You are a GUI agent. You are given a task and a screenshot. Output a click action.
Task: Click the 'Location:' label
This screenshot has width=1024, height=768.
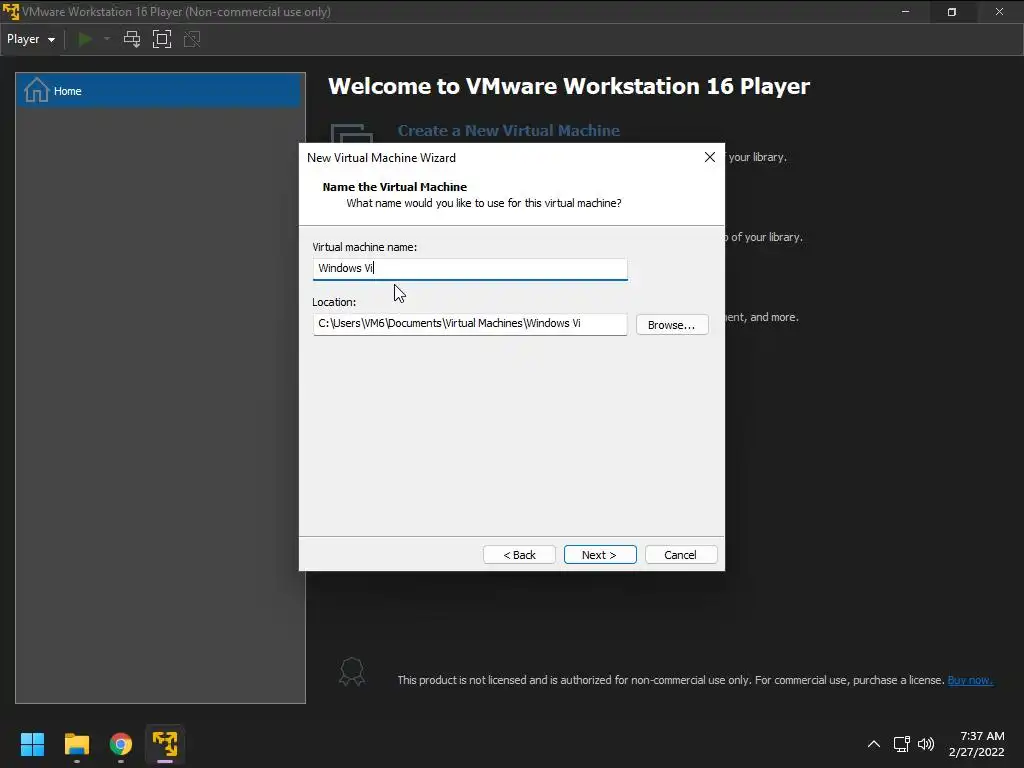pos(334,302)
